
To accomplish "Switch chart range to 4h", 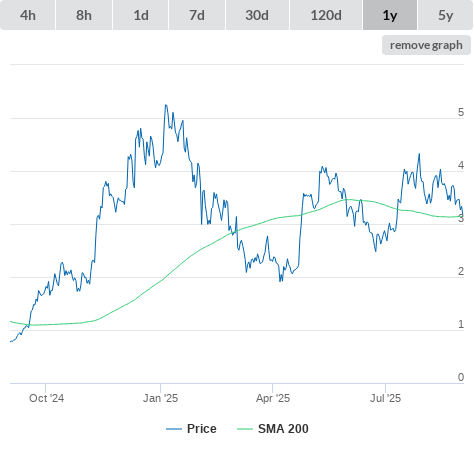I will click(28, 15).
